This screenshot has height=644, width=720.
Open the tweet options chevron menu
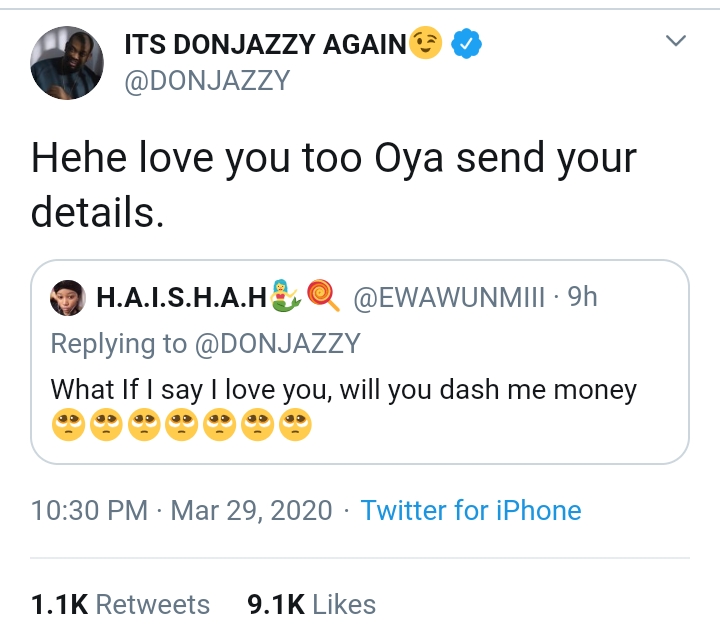pos(676,41)
